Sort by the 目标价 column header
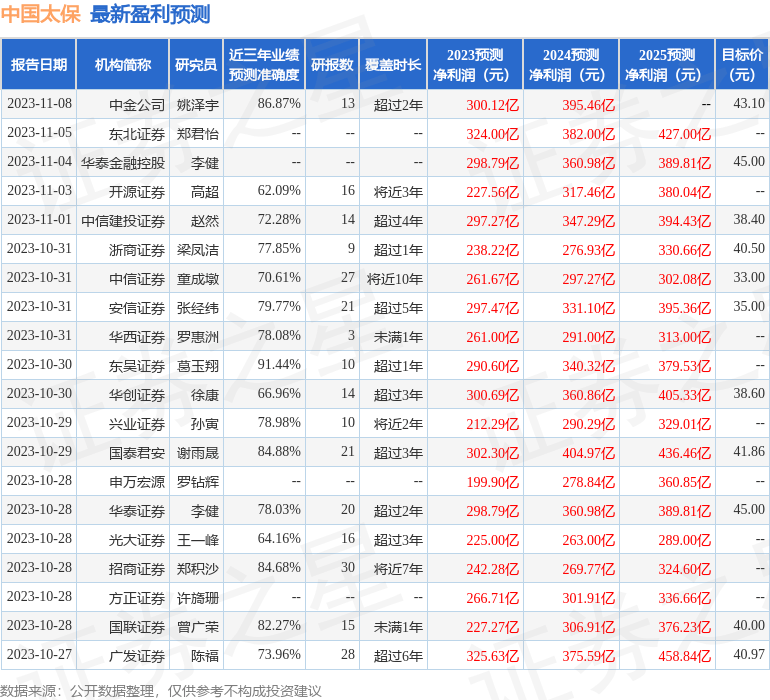Screen dimensions: 770x700 coord(742,65)
